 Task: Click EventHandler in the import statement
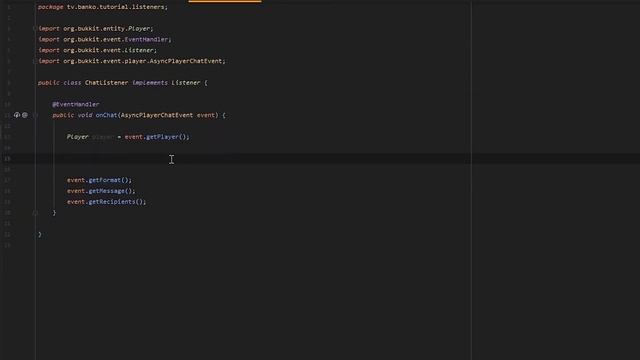coord(146,40)
